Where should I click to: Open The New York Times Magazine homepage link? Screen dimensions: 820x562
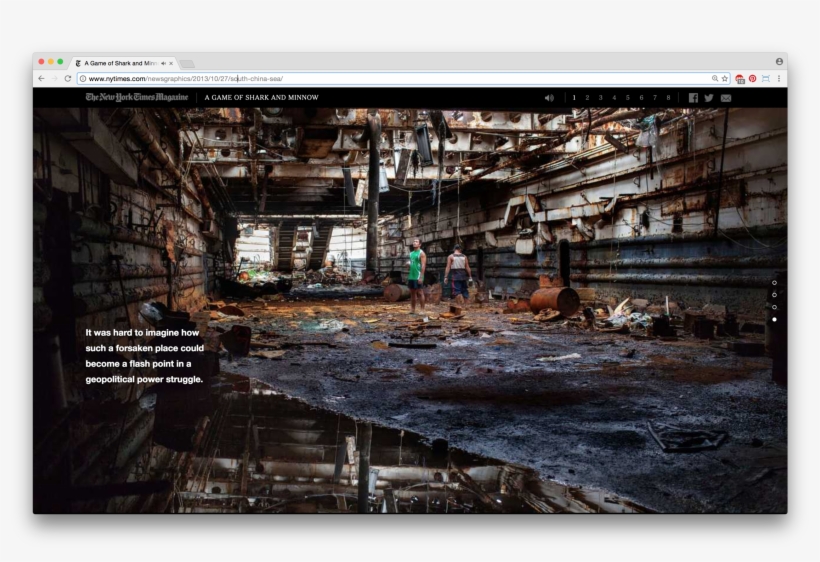(137, 98)
